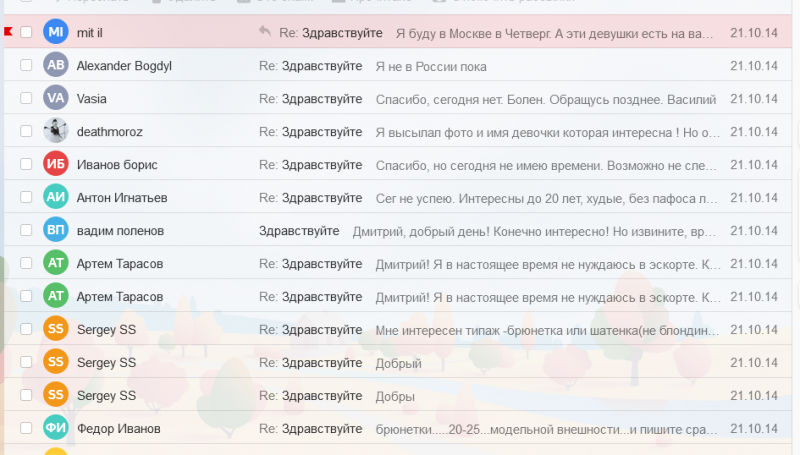The image size is (800, 455).
Task: Click the VA avatar of Vasia
Action: pyautogui.click(x=56, y=98)
